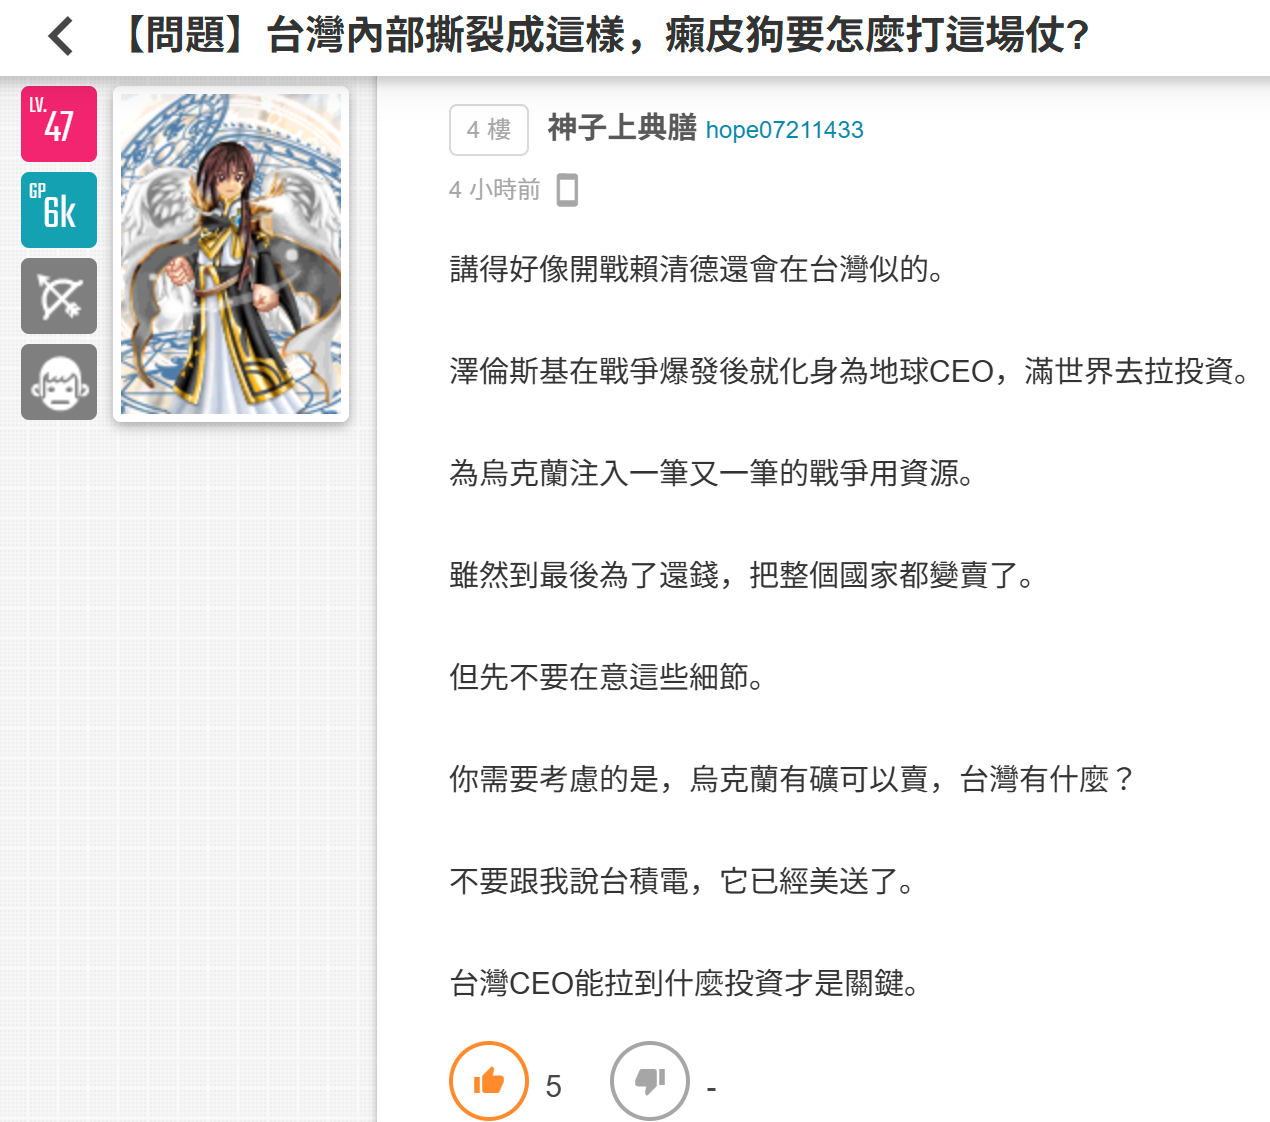Open the profile of 神子上典膳
1270x1122 pixels.
(622, 128)
